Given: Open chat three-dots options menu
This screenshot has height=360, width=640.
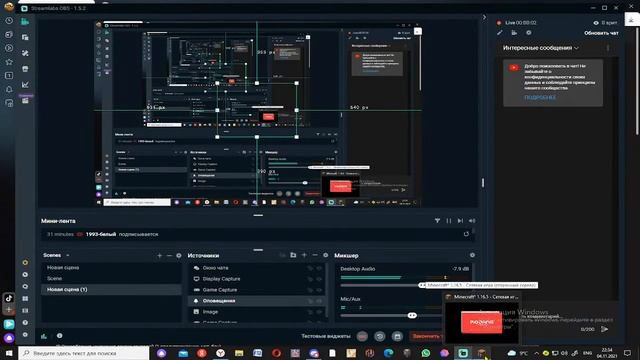Looking at the screenshot, I should pyautogui.click(x=608, y=48).
